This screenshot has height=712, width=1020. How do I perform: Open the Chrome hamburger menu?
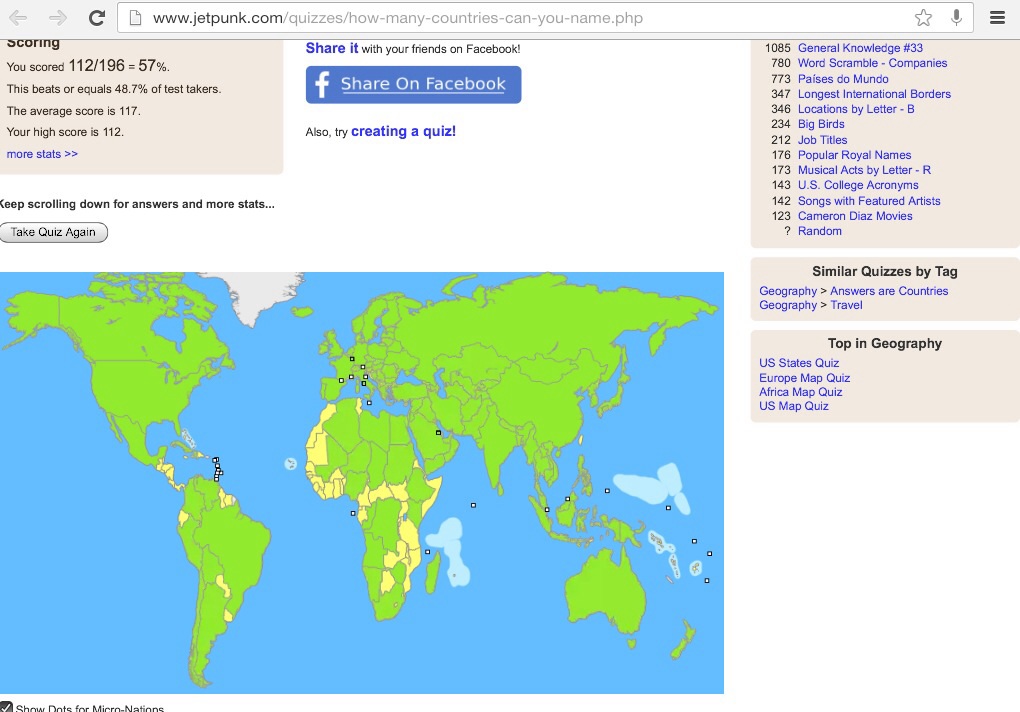pyautogui.click(x=996, y=18)
